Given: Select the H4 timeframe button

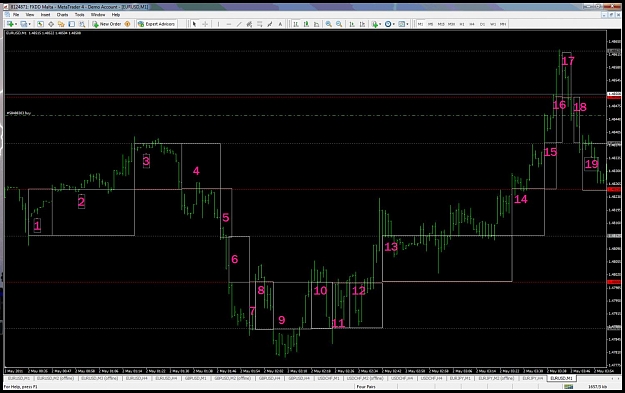Looking at the screenshot, I should click(472, 24).
